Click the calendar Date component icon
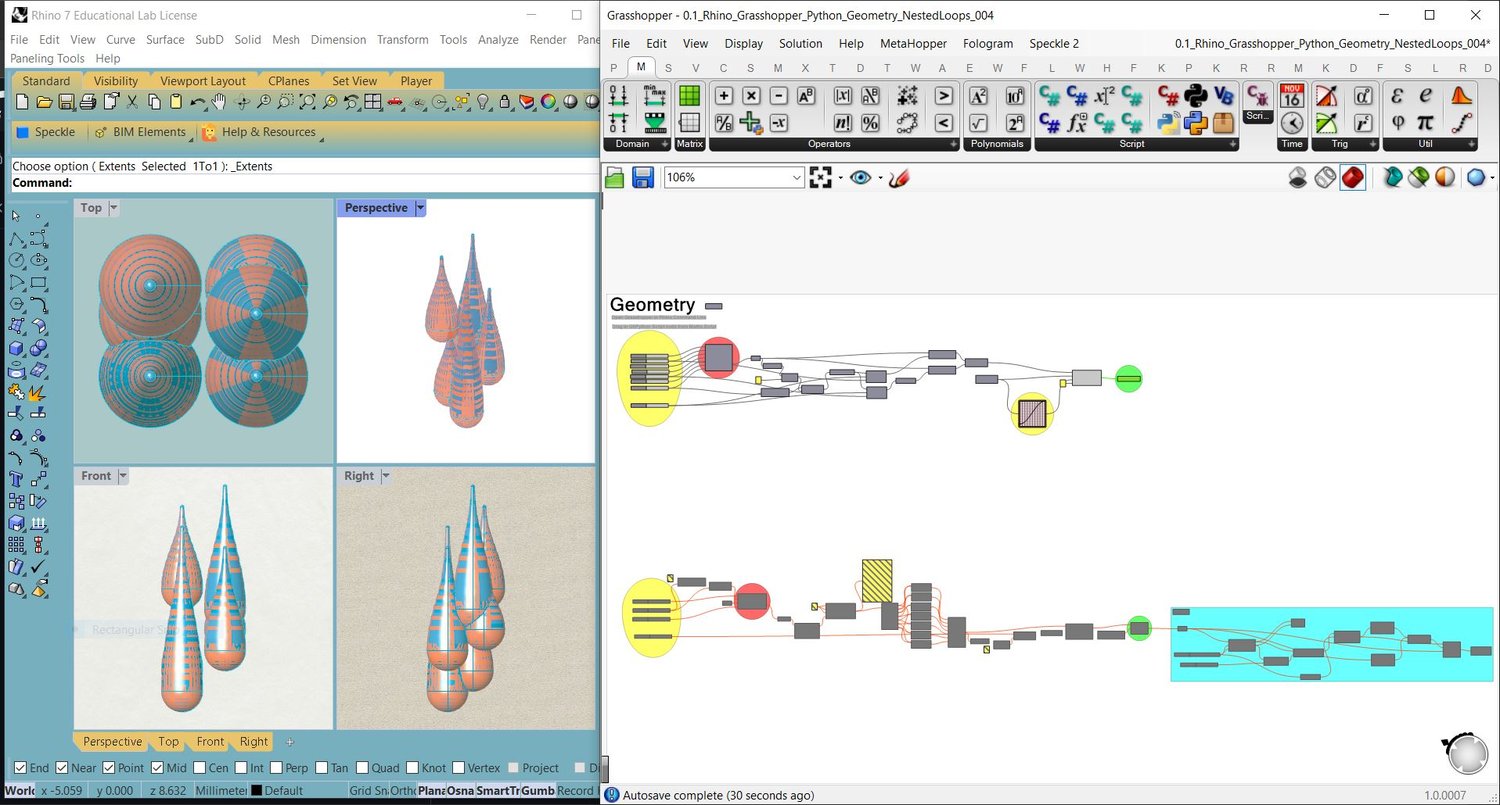Image resolution: width=1500 pixels, height=805 pixels. pyautogui.click(x=1292, y=96)
